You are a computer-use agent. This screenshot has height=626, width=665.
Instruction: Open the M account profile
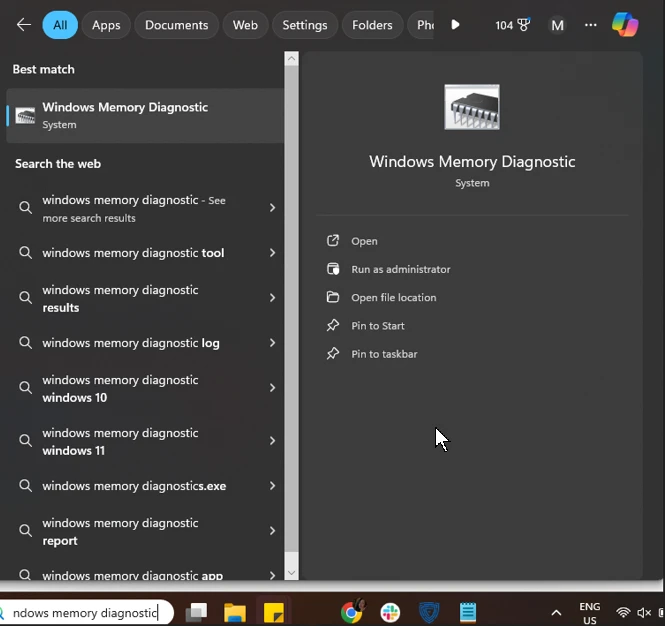click(x=557, y=25)
